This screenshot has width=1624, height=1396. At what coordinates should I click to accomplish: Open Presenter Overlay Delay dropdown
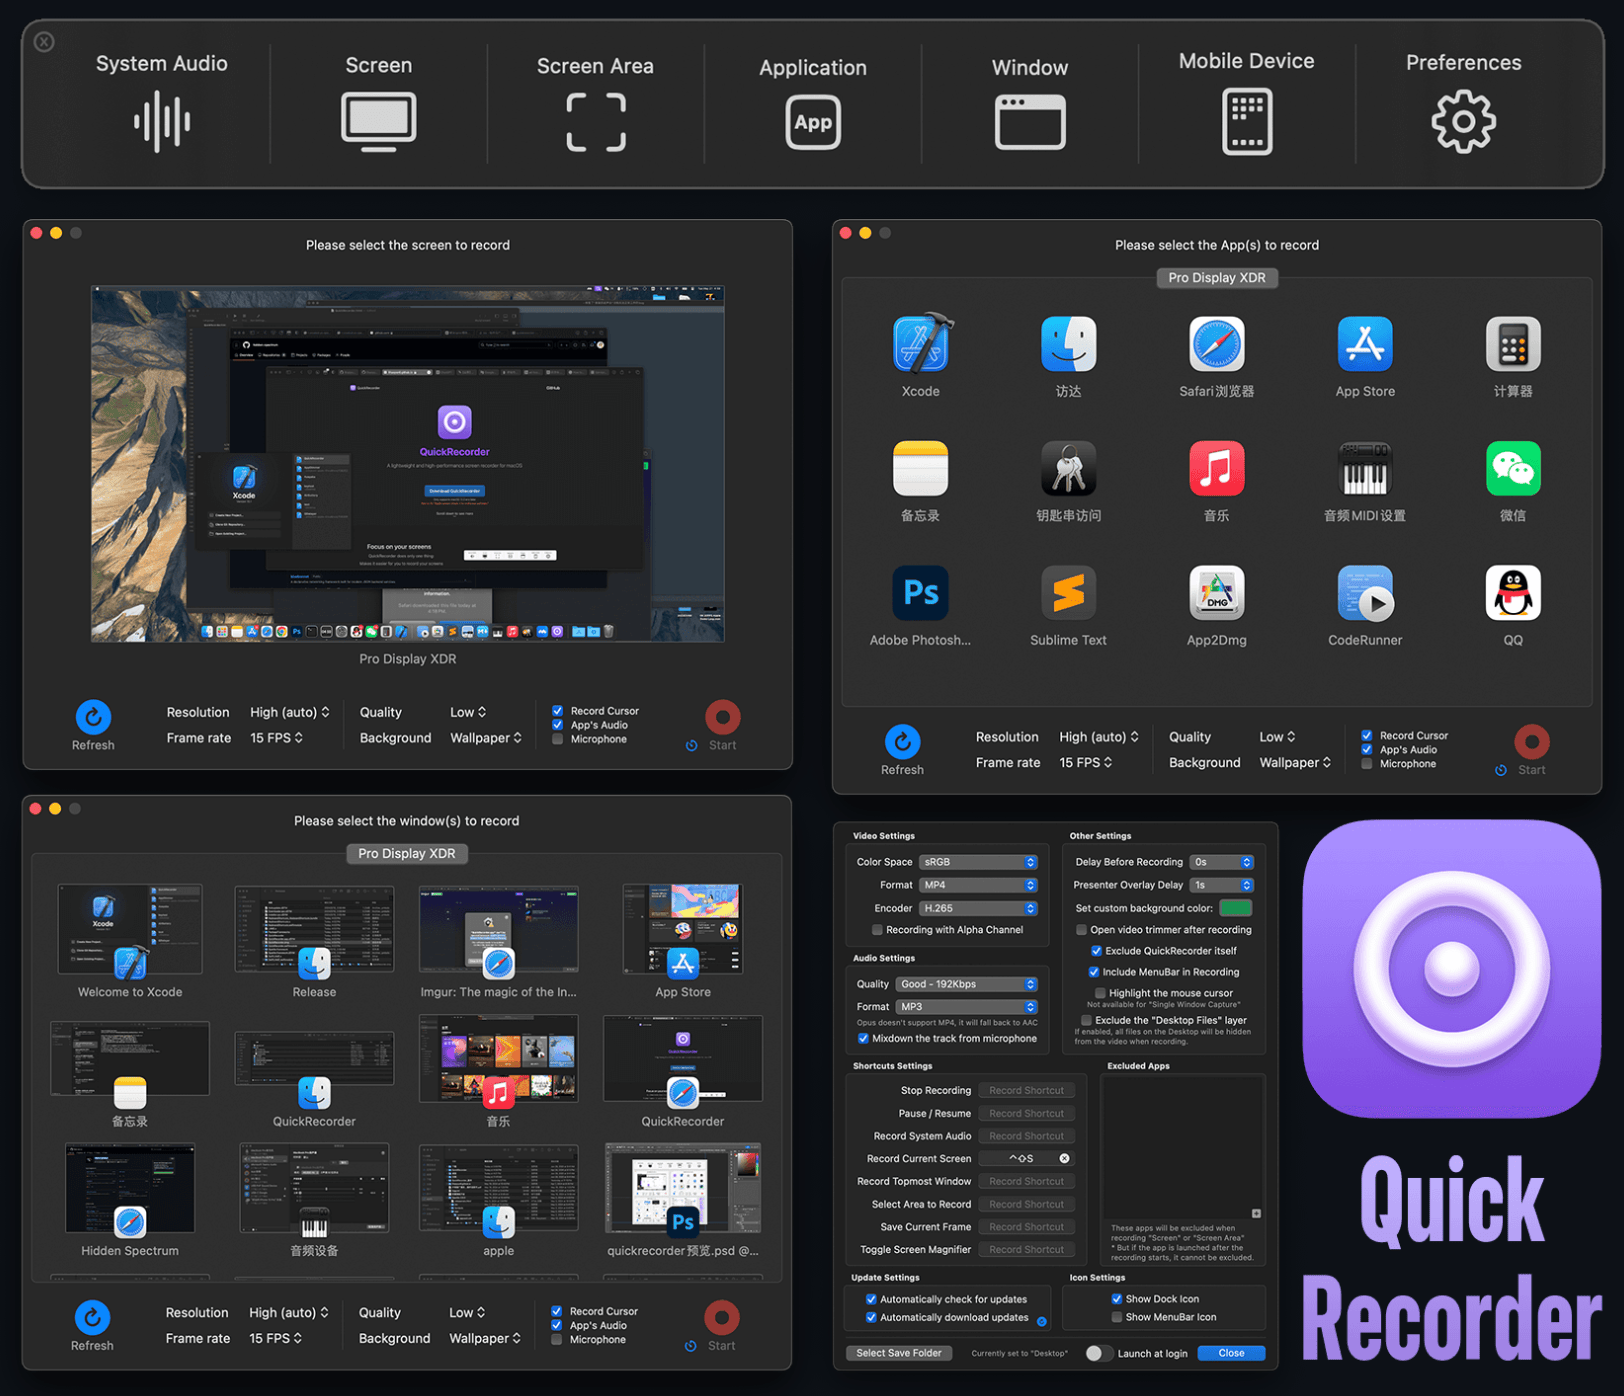(x=1222, y=885)
